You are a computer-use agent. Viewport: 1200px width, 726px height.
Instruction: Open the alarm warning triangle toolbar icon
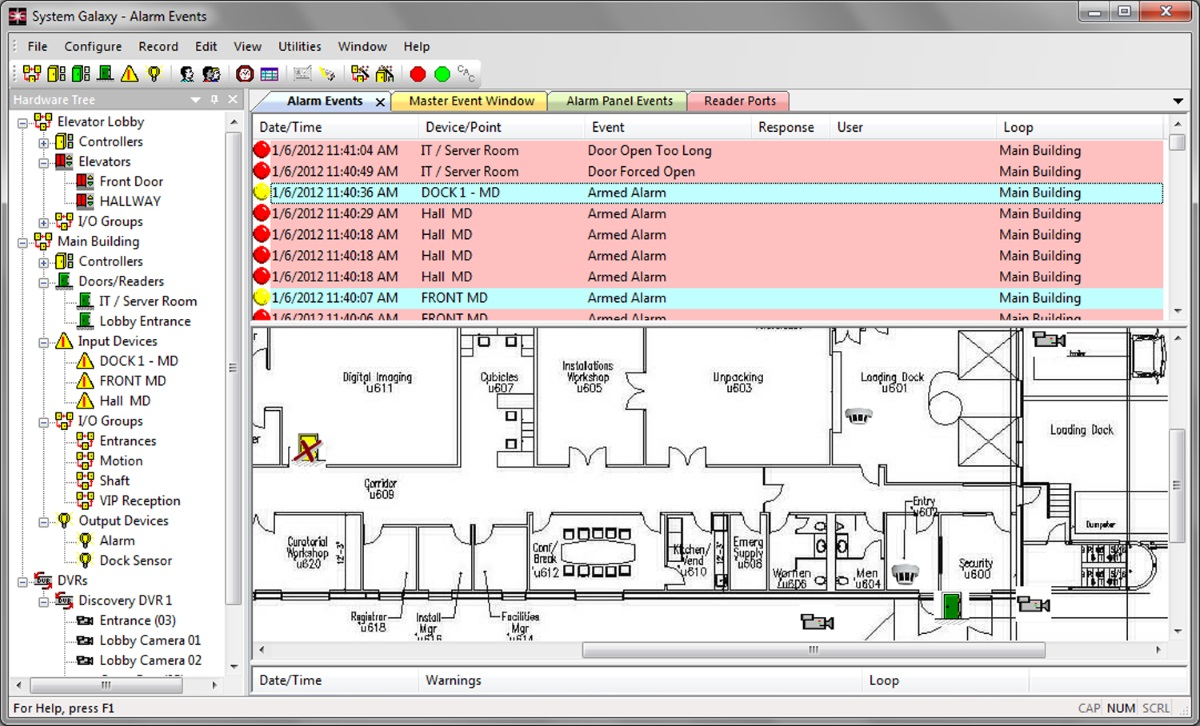(129, 73)
